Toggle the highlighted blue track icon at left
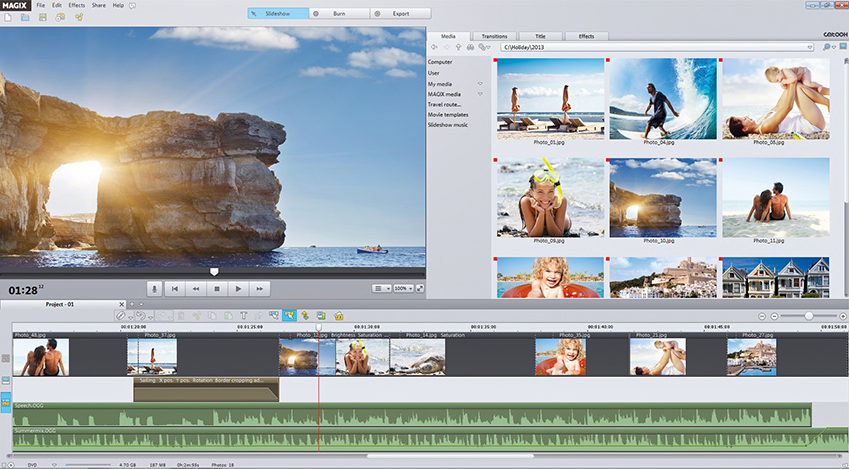The width and height of the screenshot is (849, 469). [6, 402]
